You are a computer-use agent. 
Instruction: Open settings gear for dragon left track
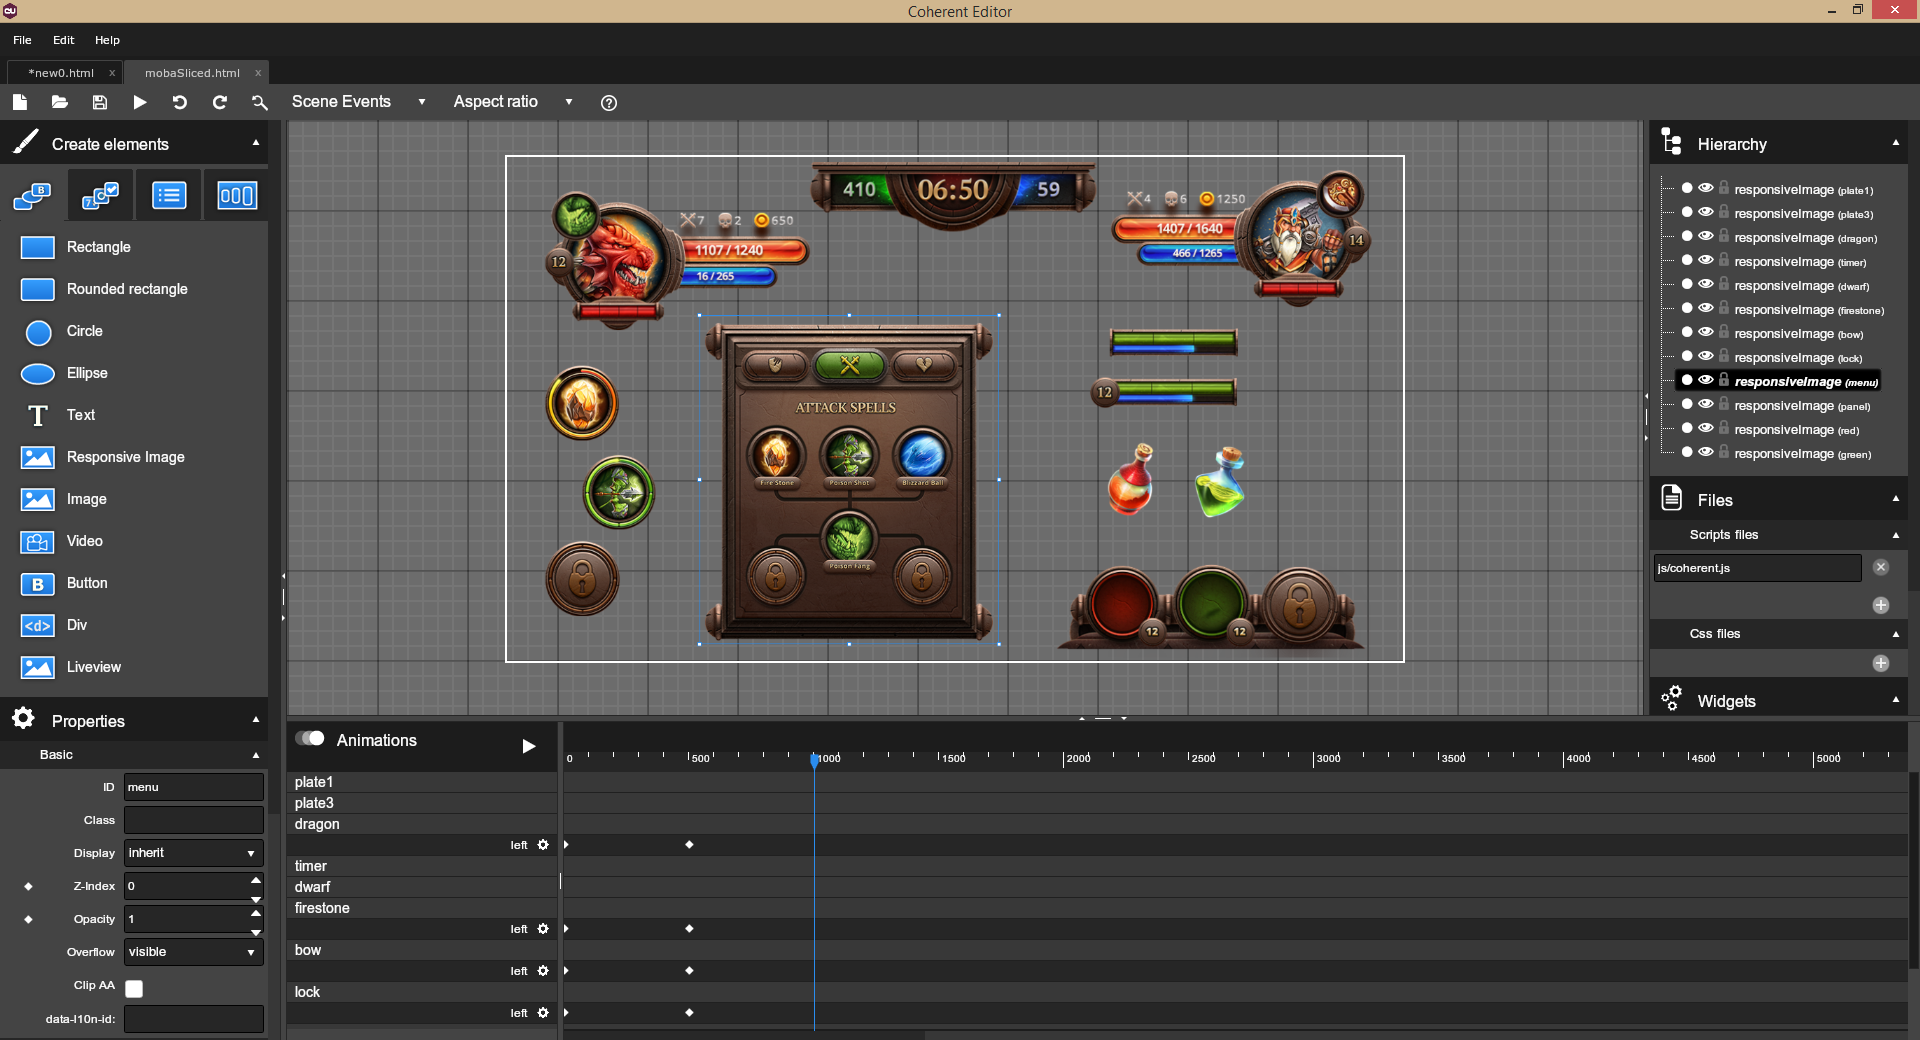[x=543, y=845]
